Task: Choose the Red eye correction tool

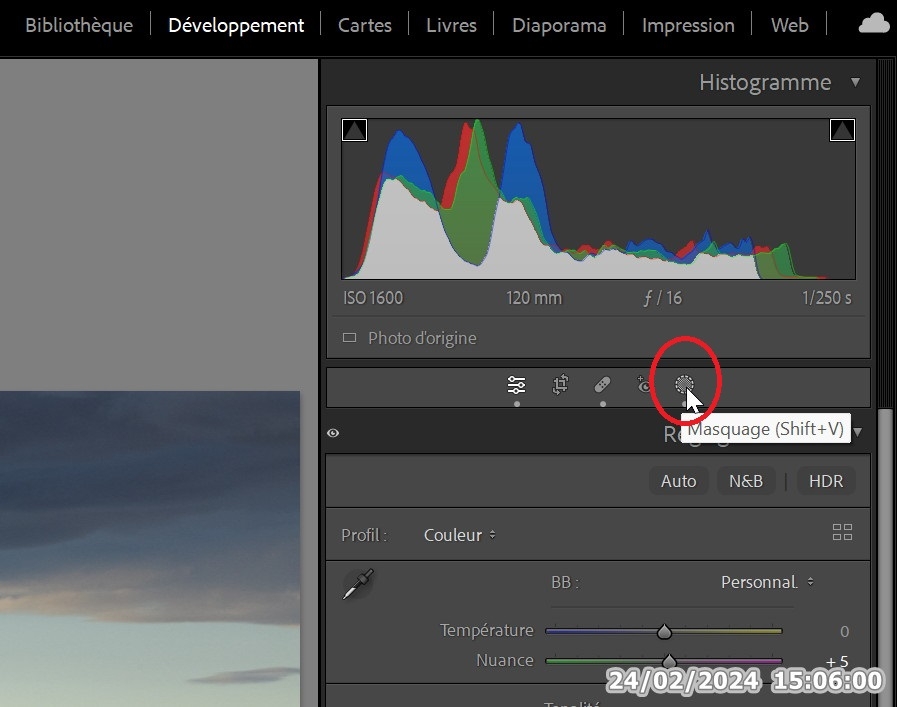Action: click(644, 385)
